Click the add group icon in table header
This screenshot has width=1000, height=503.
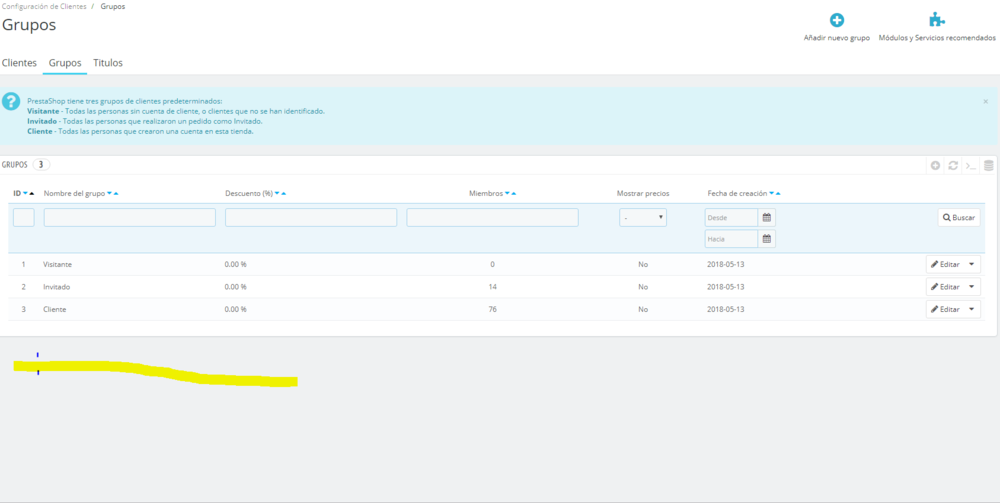[x=935, y=166]
